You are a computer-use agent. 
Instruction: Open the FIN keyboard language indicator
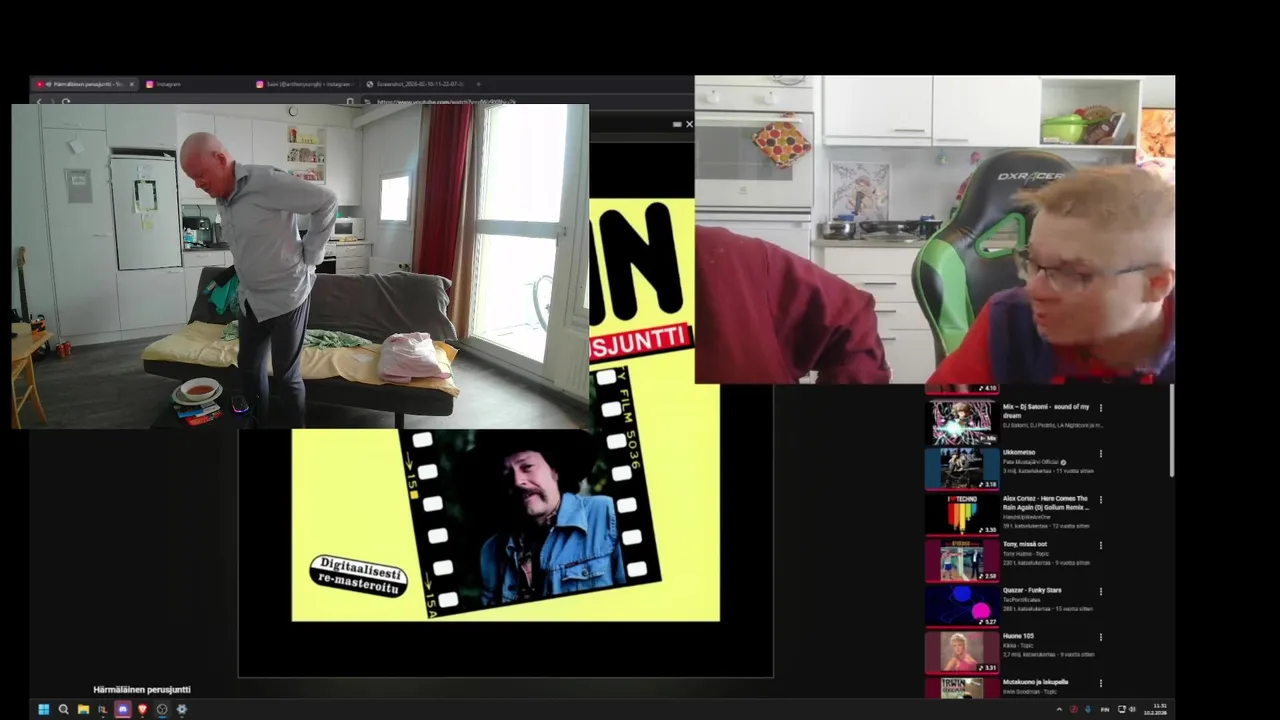pyautogui.click(x=1105, y=709)
